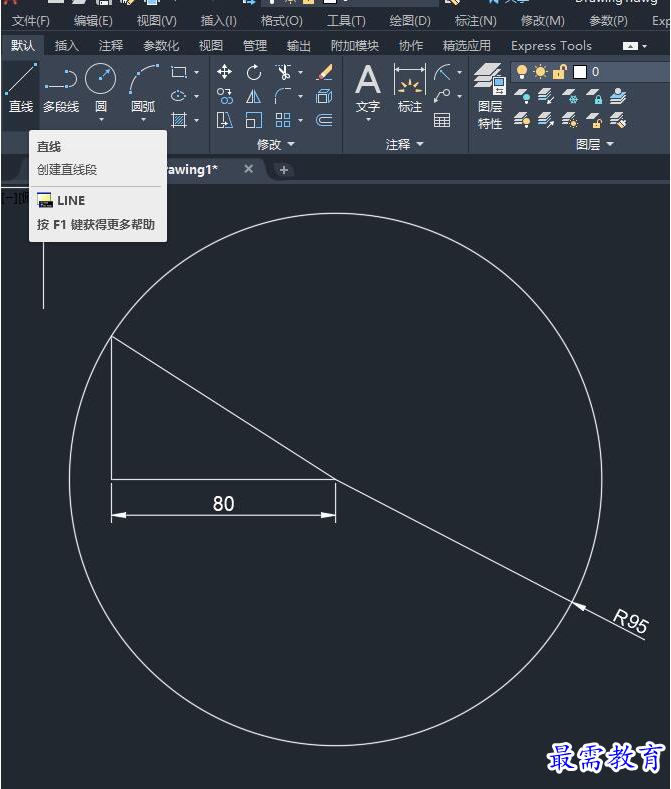Screen dimensions: 671x789
Task: Open Layer Properties (图层特性) manager
Action: 490,97
